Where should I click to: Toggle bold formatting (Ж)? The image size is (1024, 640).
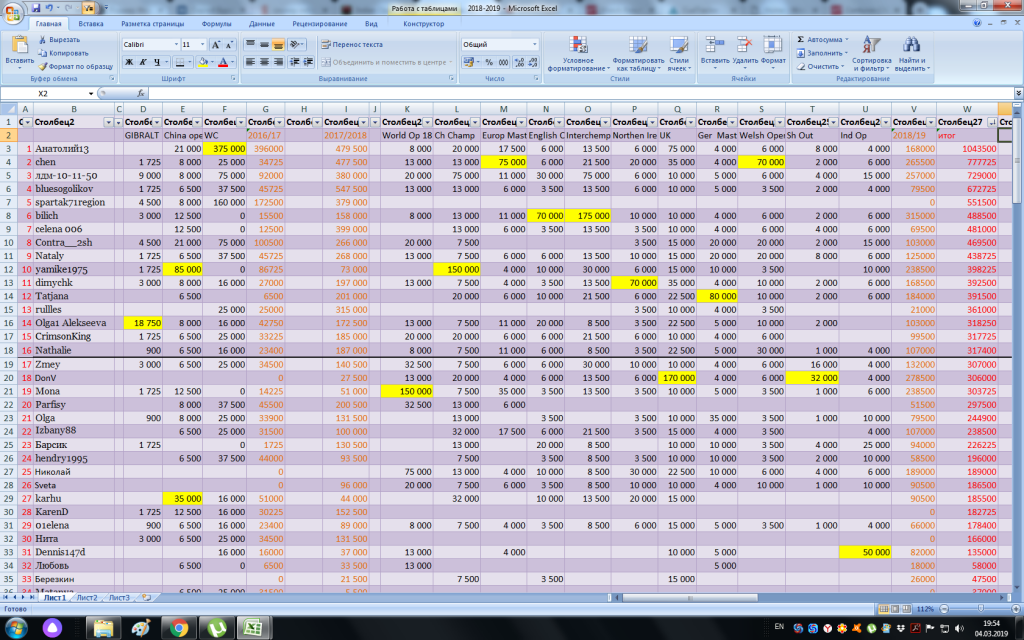point(129,62)
